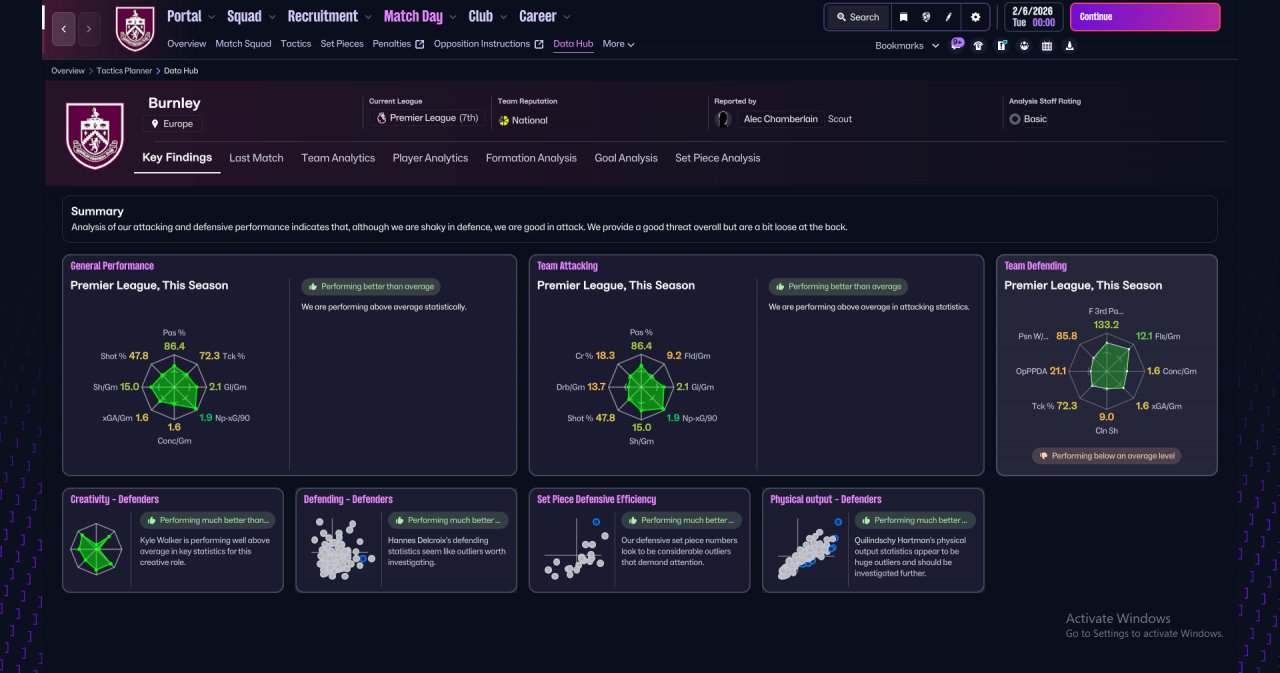The height and width of the screenshot is (673, 1280).
Task: Open the messages inbox icon with 9+ badge
Action: (957, 44)
